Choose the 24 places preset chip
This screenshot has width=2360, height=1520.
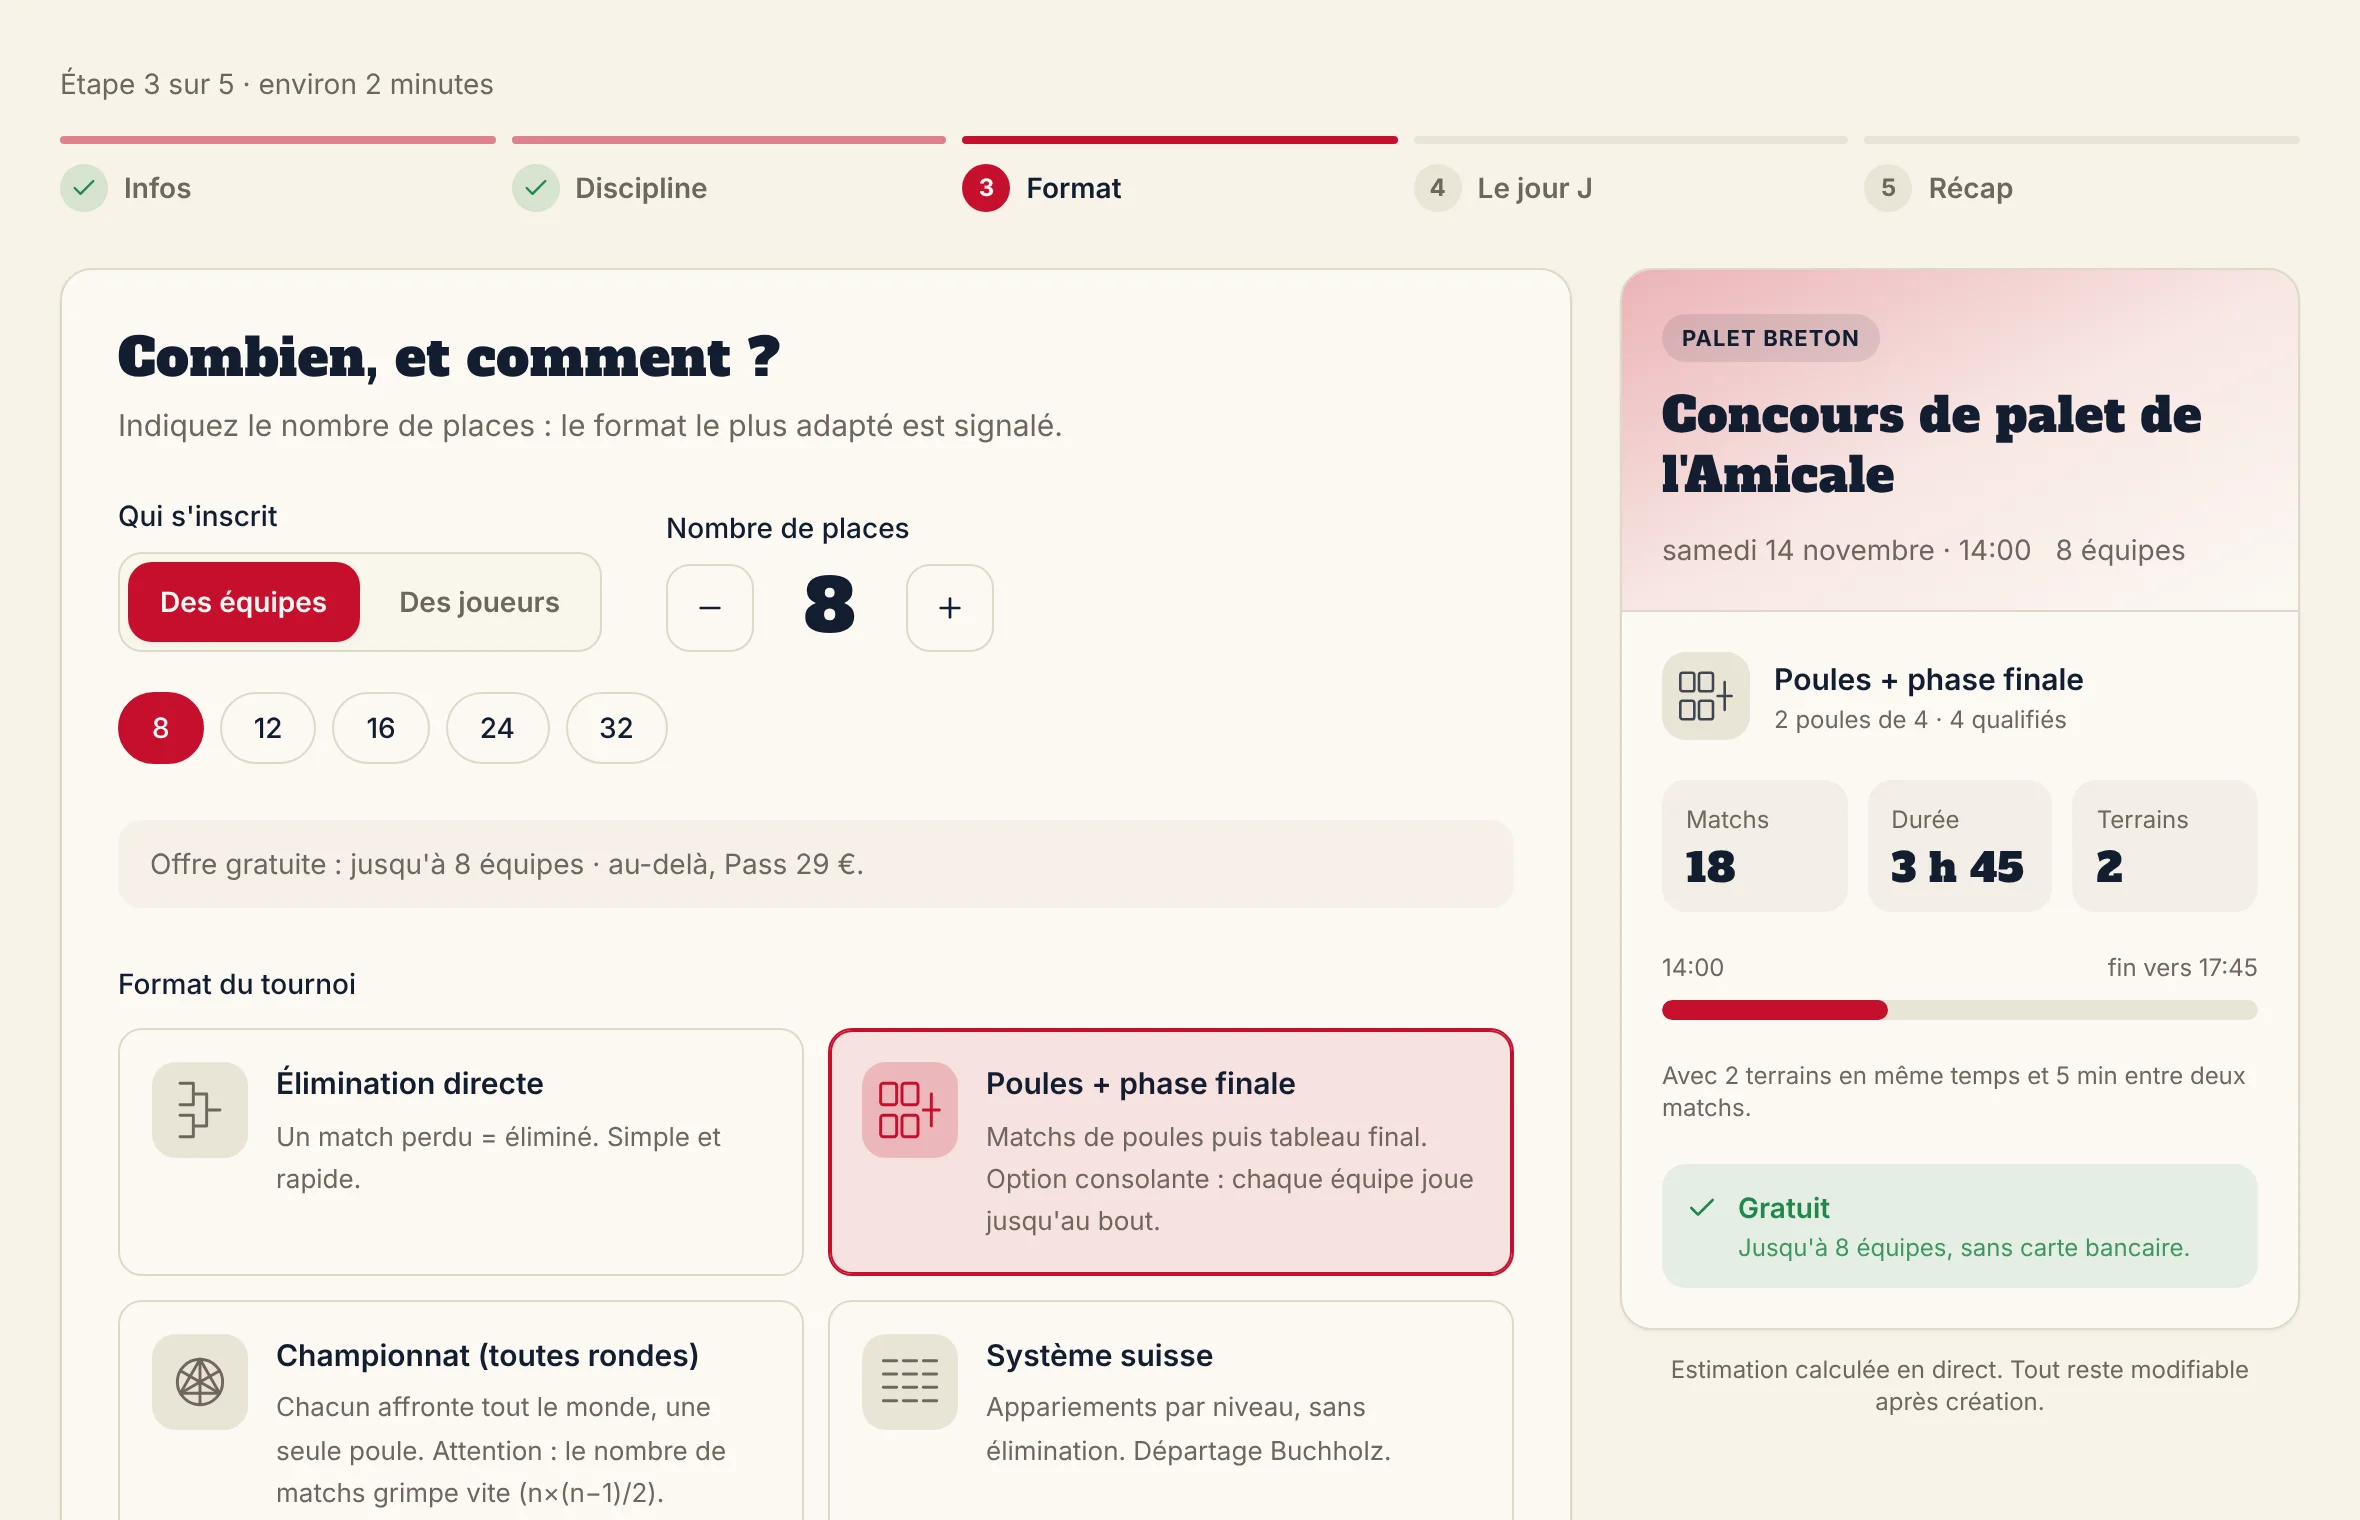[497, 728]
